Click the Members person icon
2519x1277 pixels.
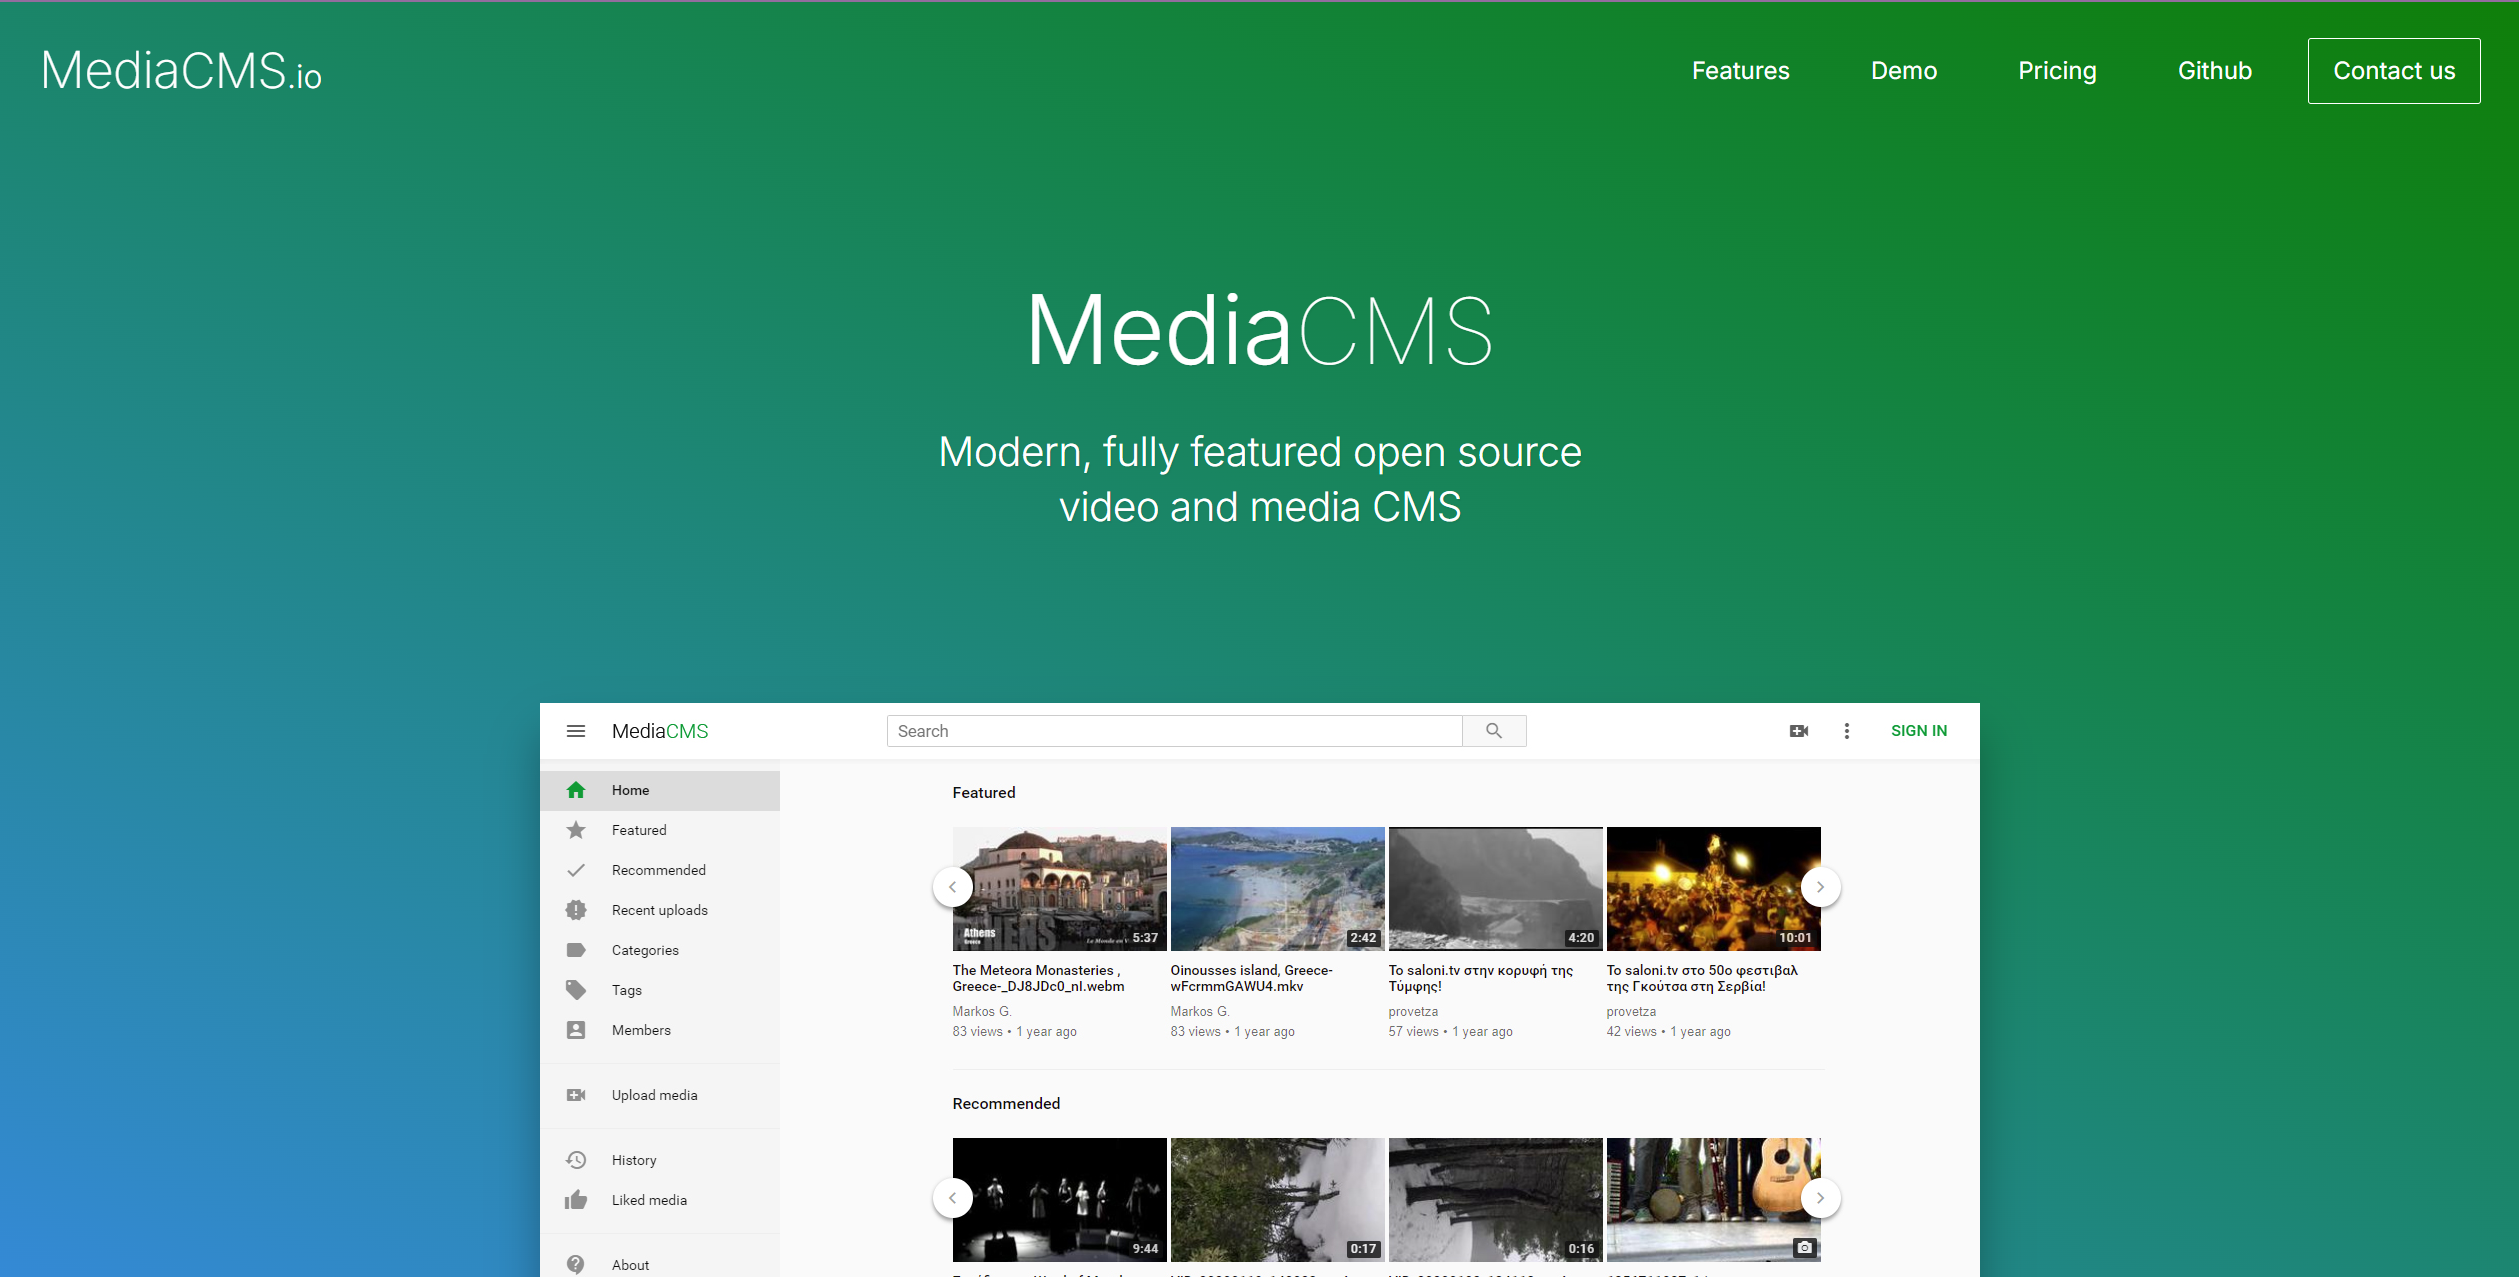[576, 1030]
